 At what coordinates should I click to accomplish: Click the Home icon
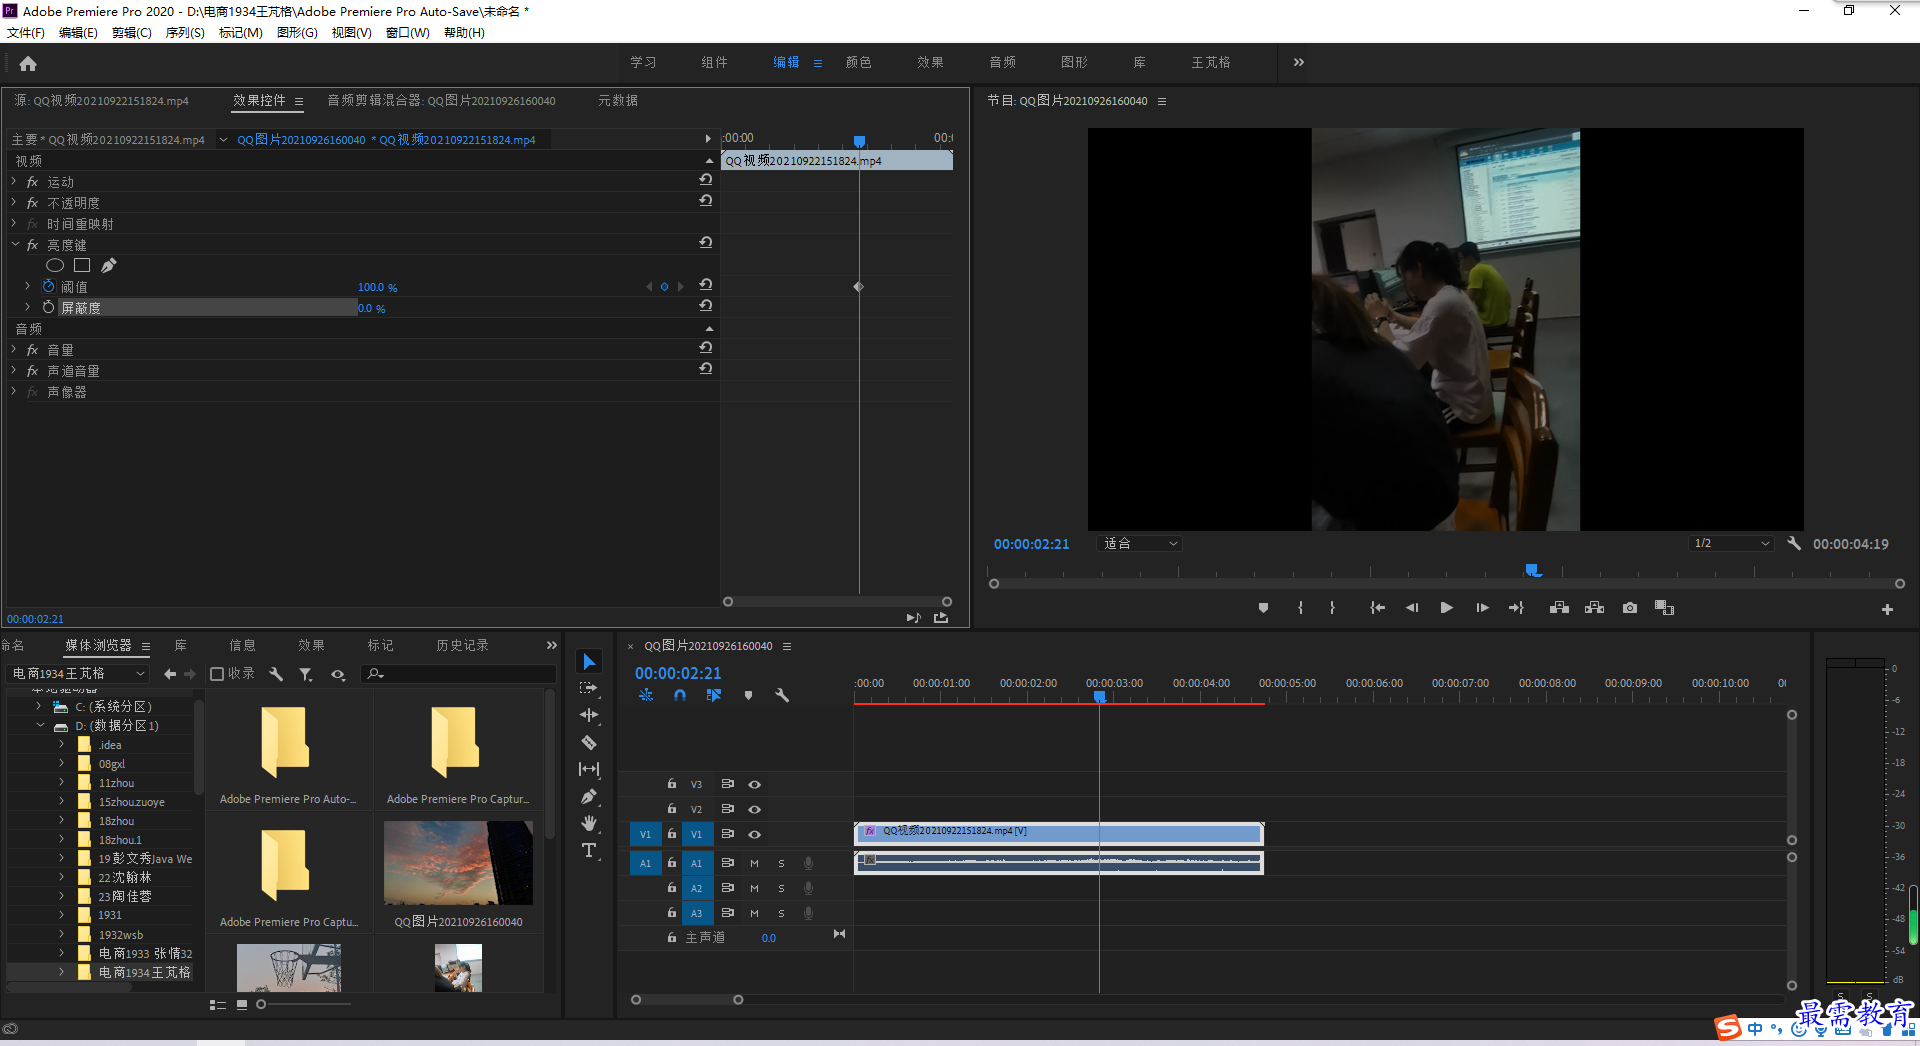coord(28,63)
